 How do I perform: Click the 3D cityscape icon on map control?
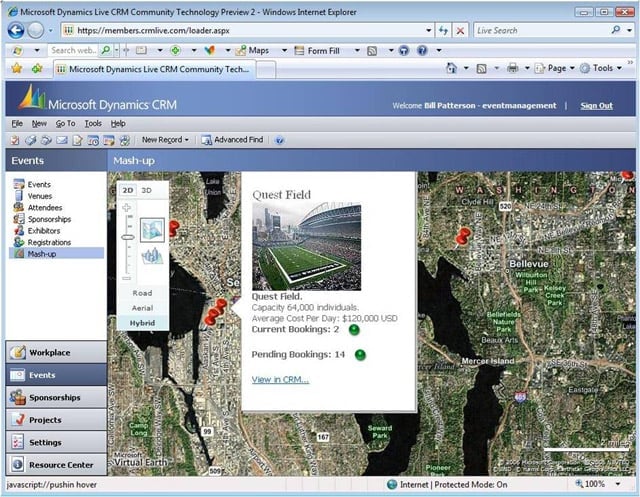152,256
